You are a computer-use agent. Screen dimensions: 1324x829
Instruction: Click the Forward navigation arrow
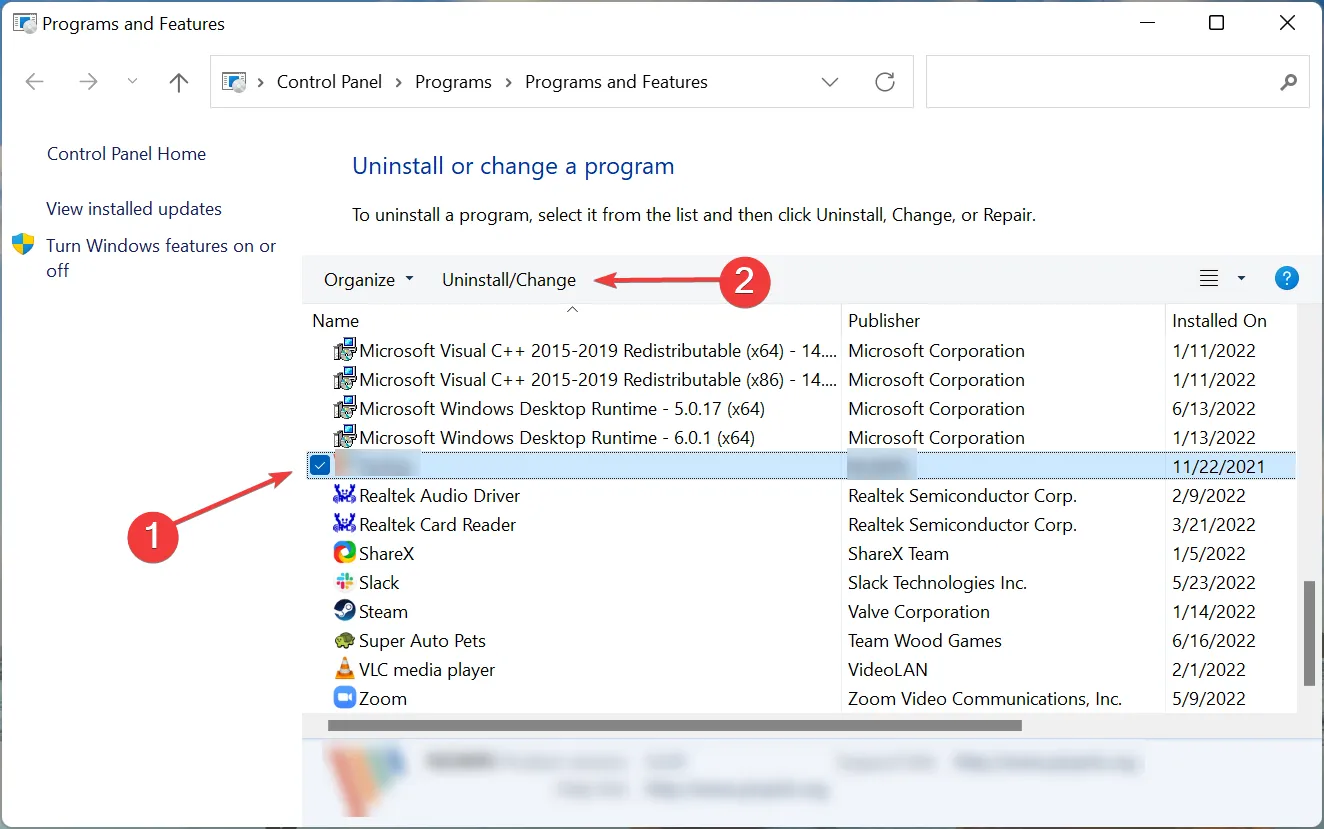(x=89, y=82)
